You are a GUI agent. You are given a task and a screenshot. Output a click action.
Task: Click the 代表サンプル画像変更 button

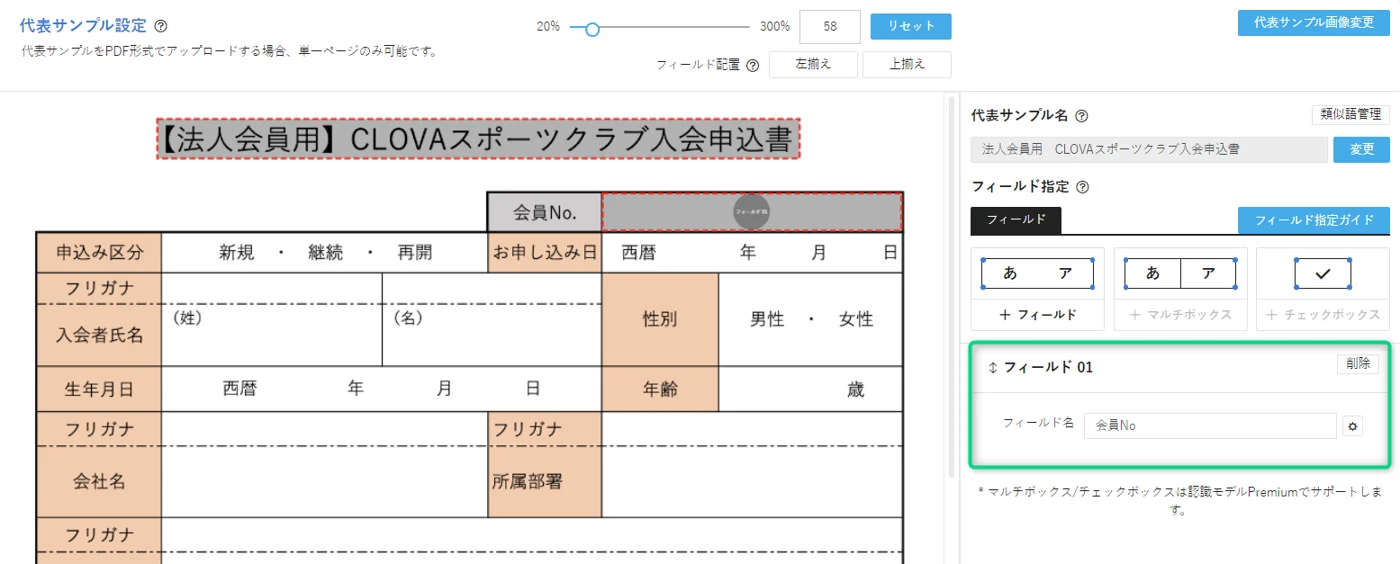[x=1313, y=23]
